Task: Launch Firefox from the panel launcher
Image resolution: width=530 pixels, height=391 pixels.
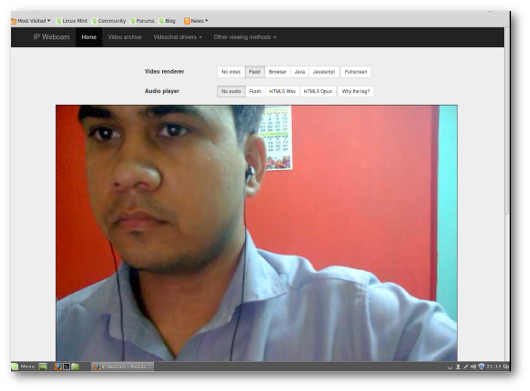Action: (58, 366)
